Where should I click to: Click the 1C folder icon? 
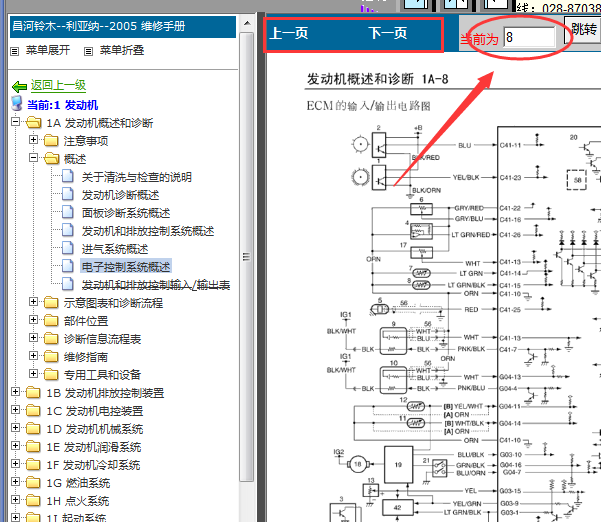click(x=34, y=411)
